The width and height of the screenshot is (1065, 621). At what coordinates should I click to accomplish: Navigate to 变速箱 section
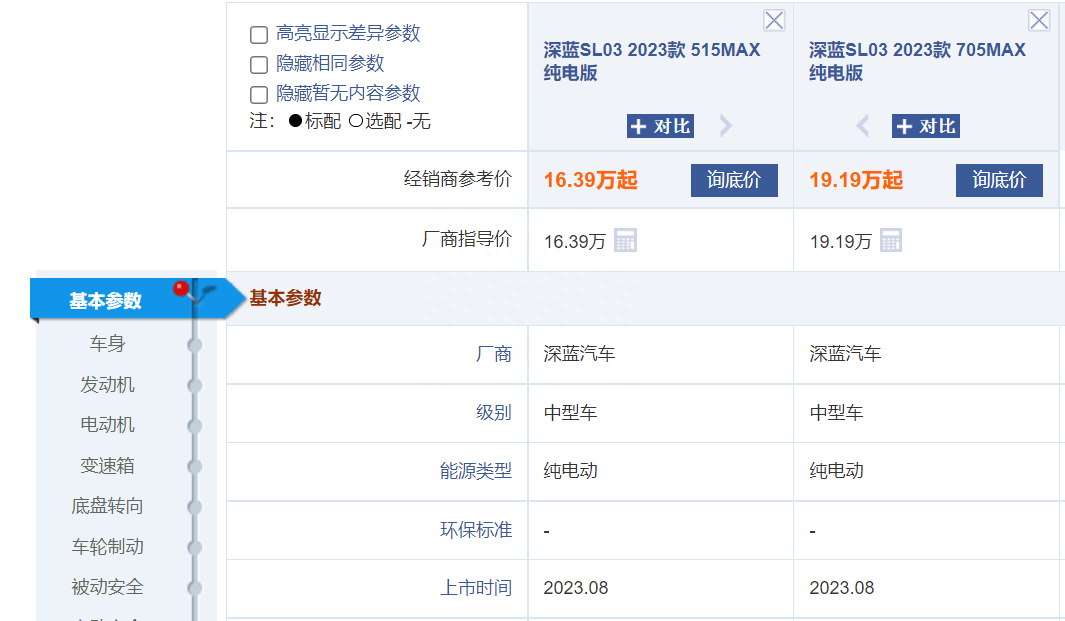[107, 466]
